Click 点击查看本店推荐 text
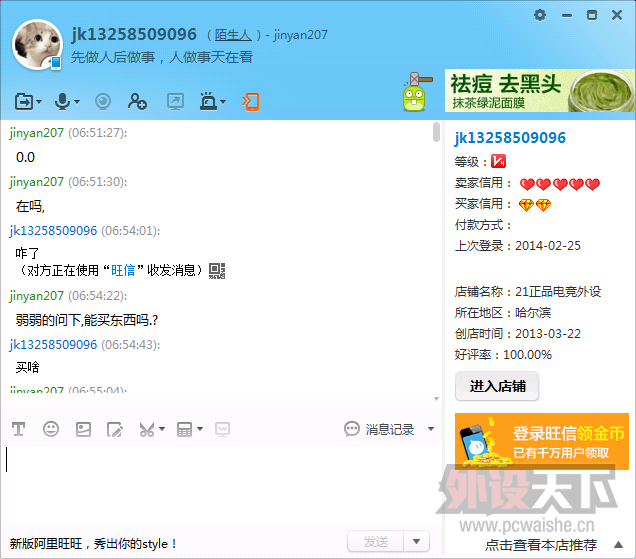 point(541,545)
